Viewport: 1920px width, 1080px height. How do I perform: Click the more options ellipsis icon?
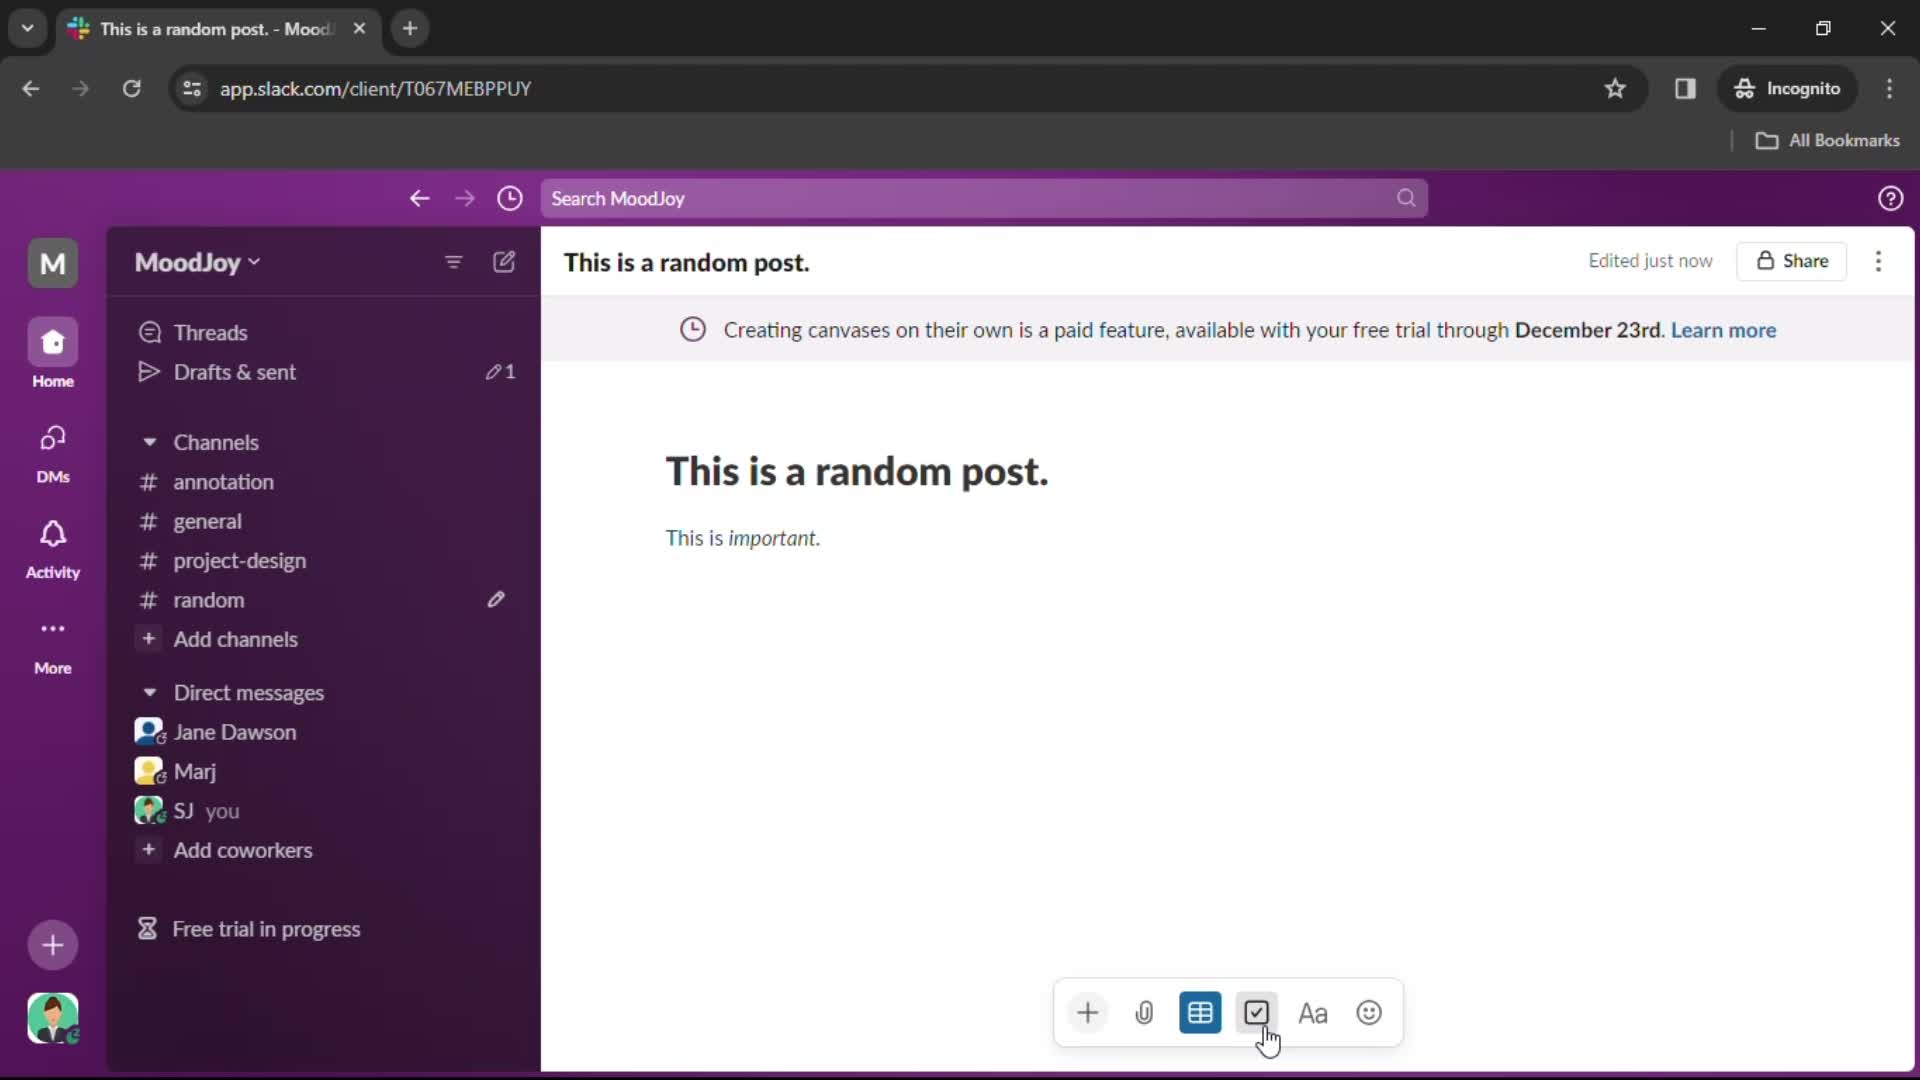[x=1879, y=261]
